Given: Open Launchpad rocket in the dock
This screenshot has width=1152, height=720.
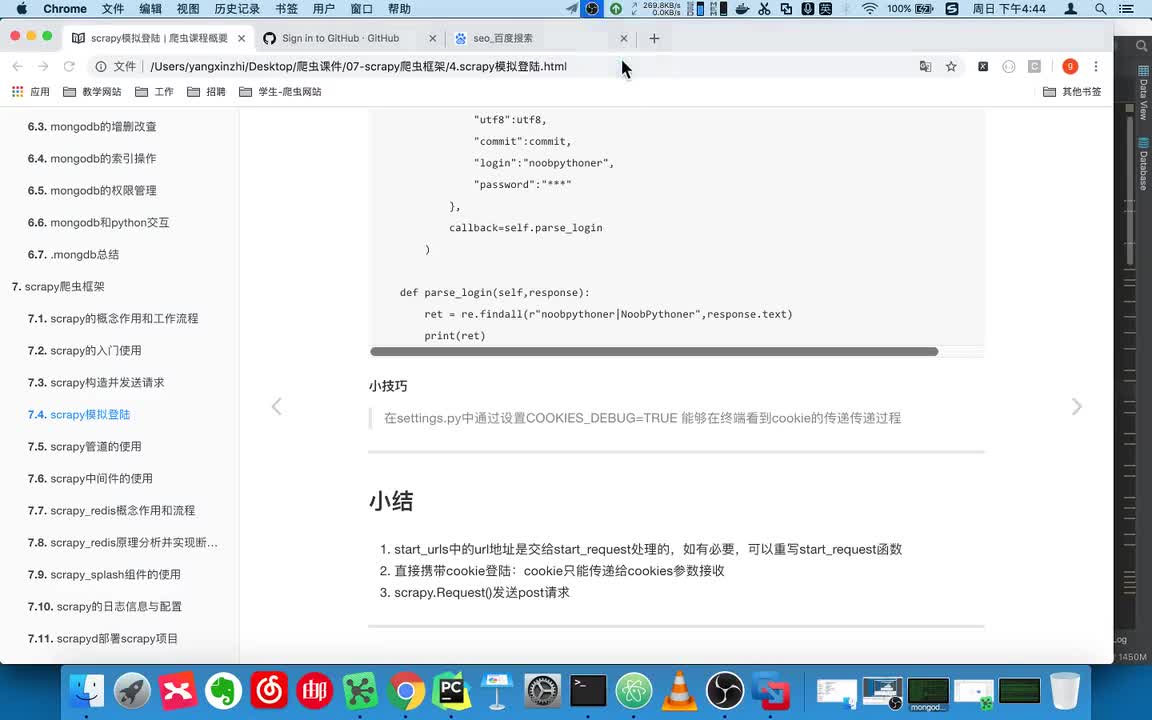Looking at the screenshot, I should pyautogui.click(x=132, y=691).
